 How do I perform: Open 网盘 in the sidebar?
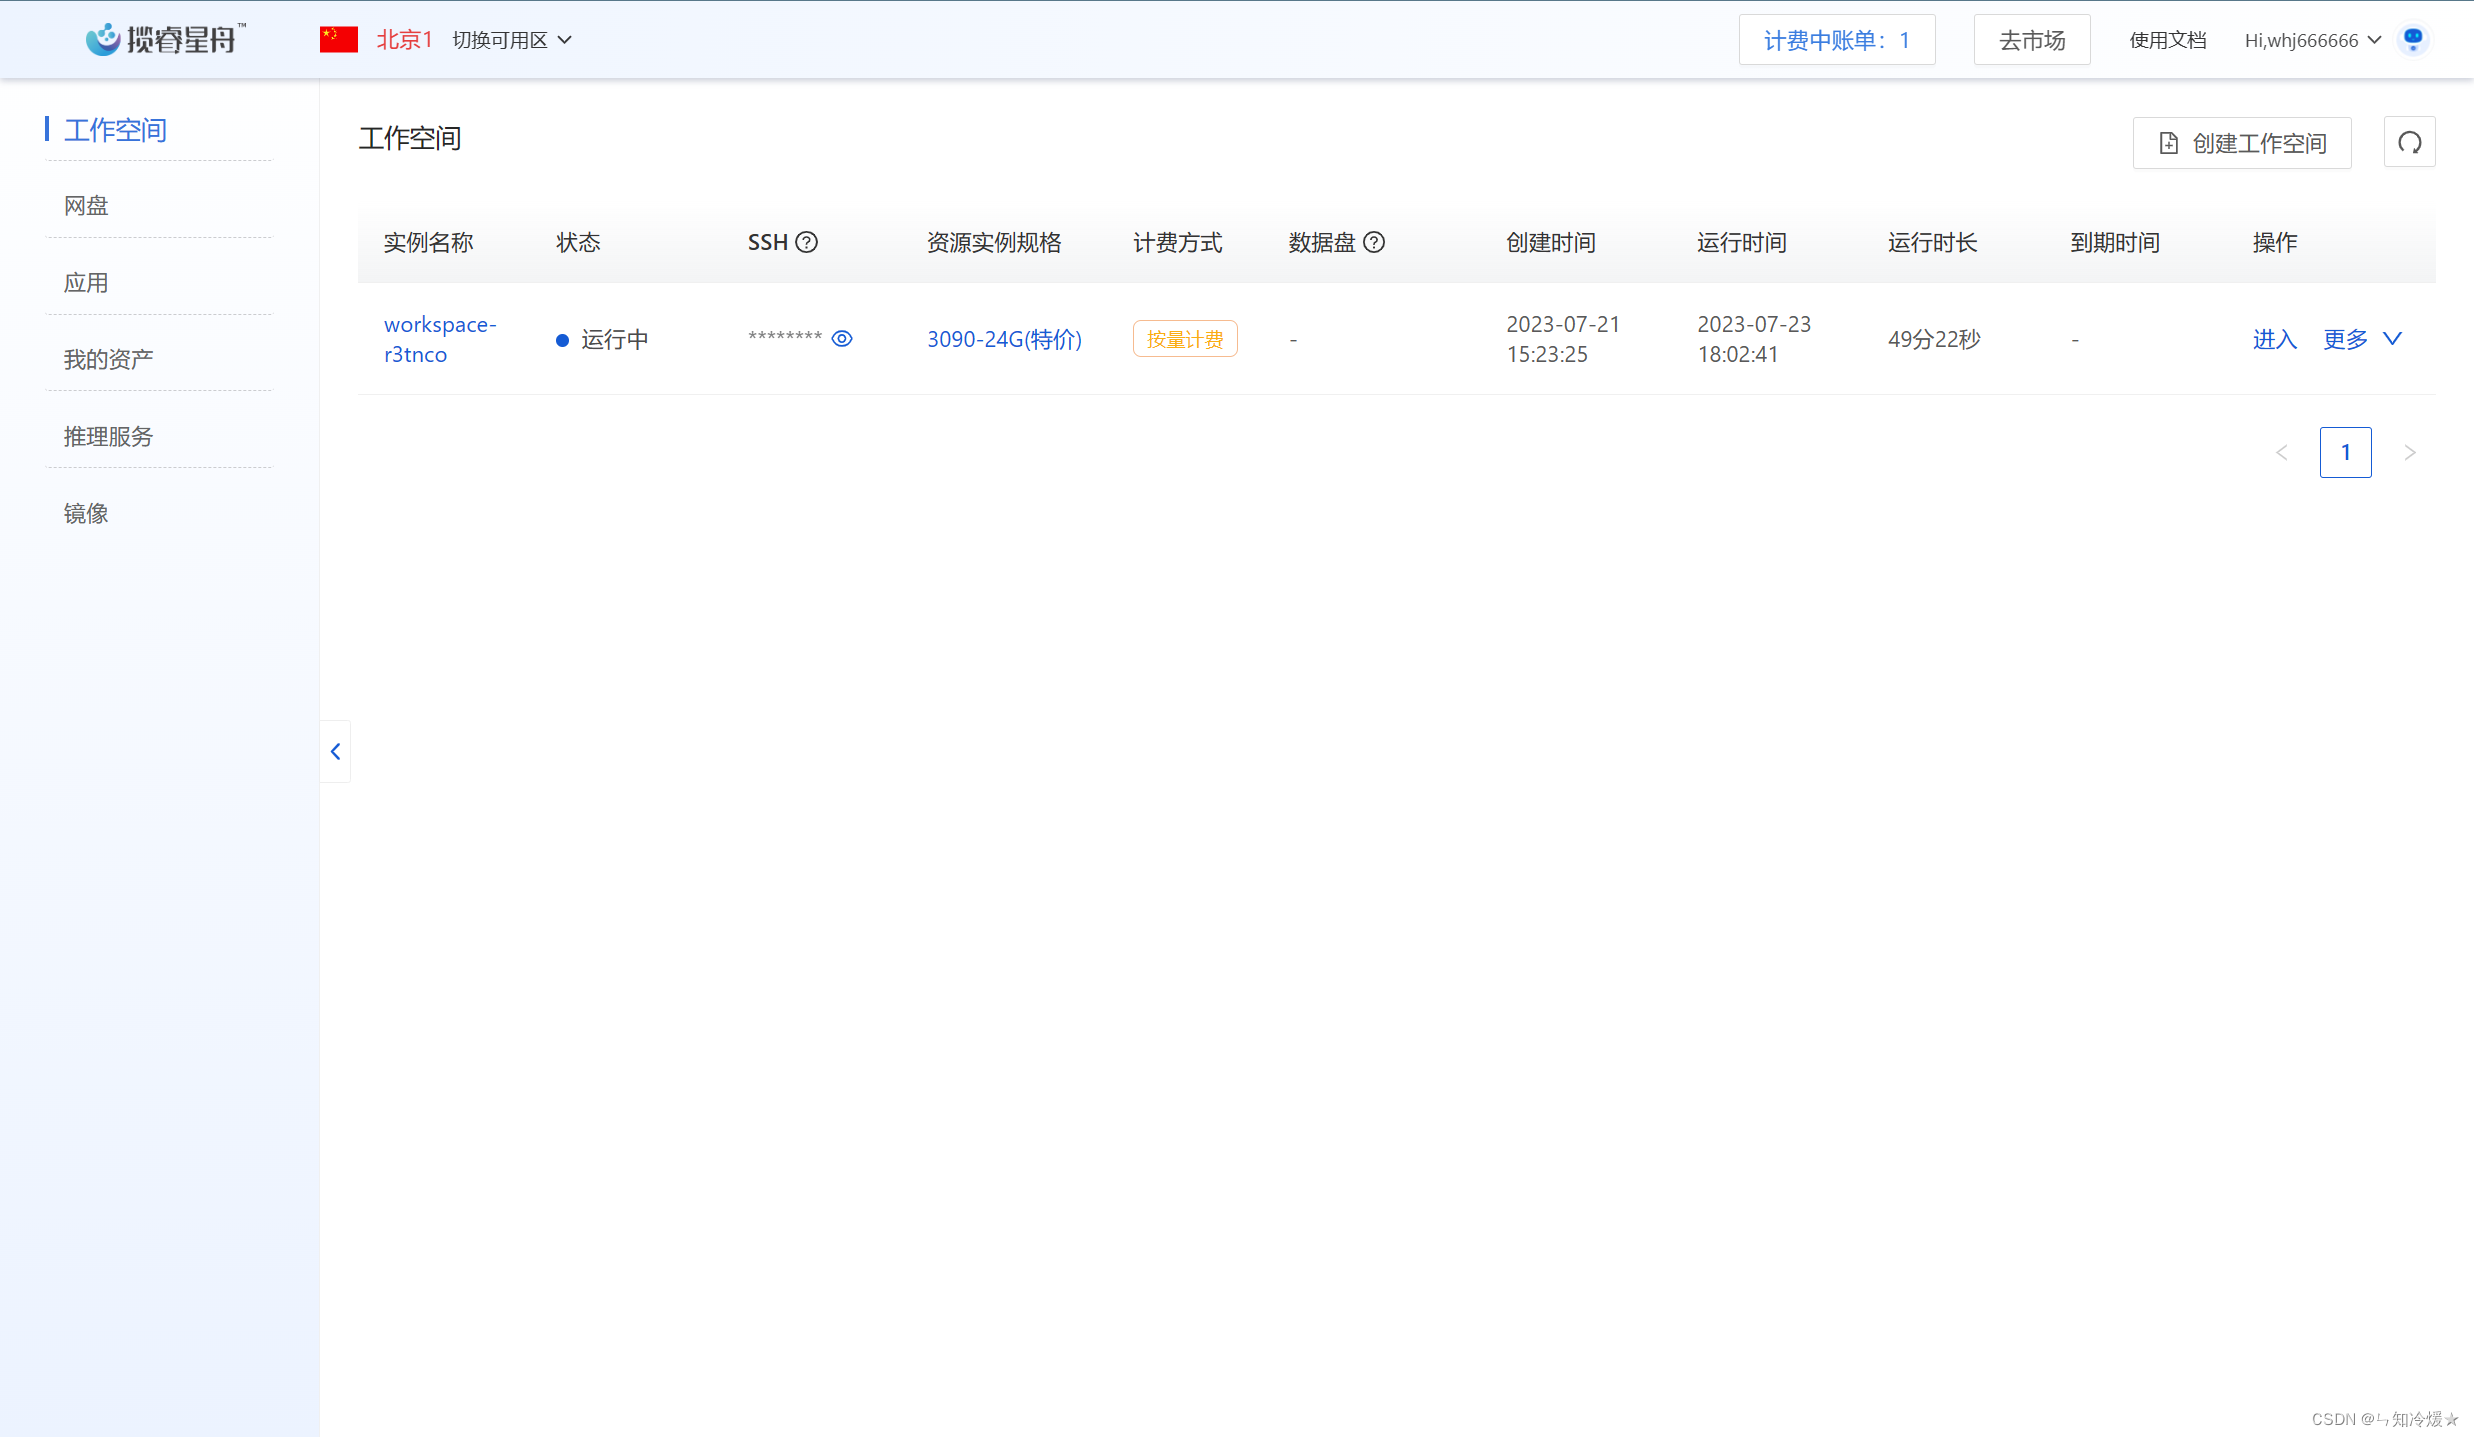pyautogui.click(x=86, y=206)
